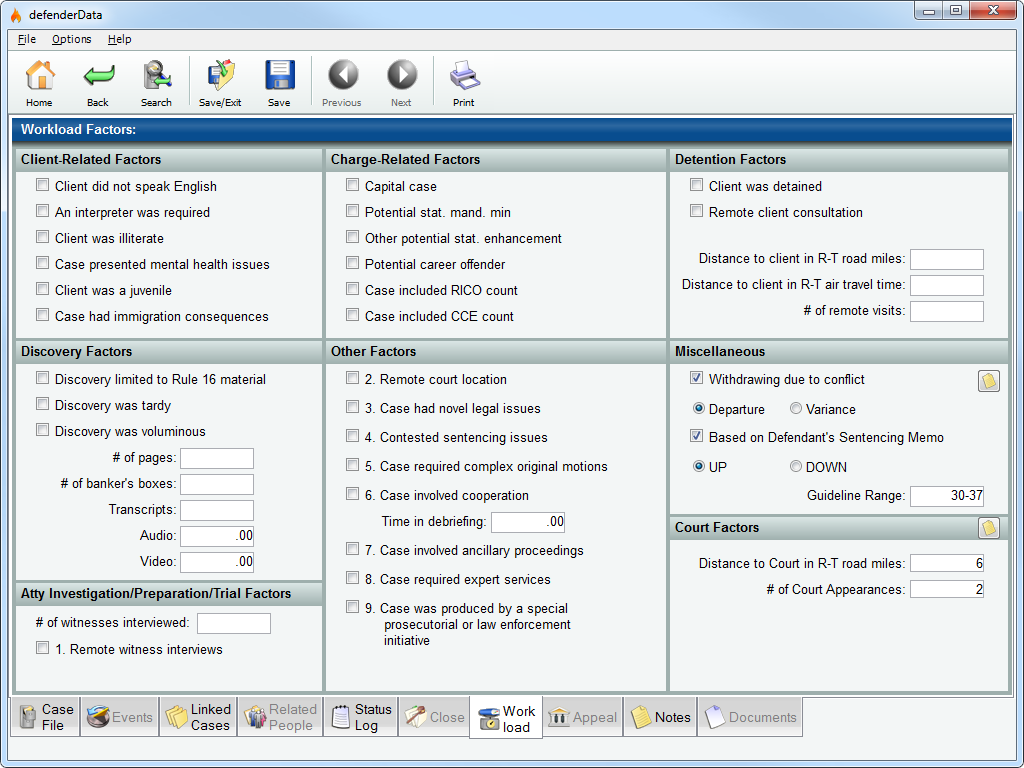
Task: Switch to the Events tab
Action: tap(120, 716)
